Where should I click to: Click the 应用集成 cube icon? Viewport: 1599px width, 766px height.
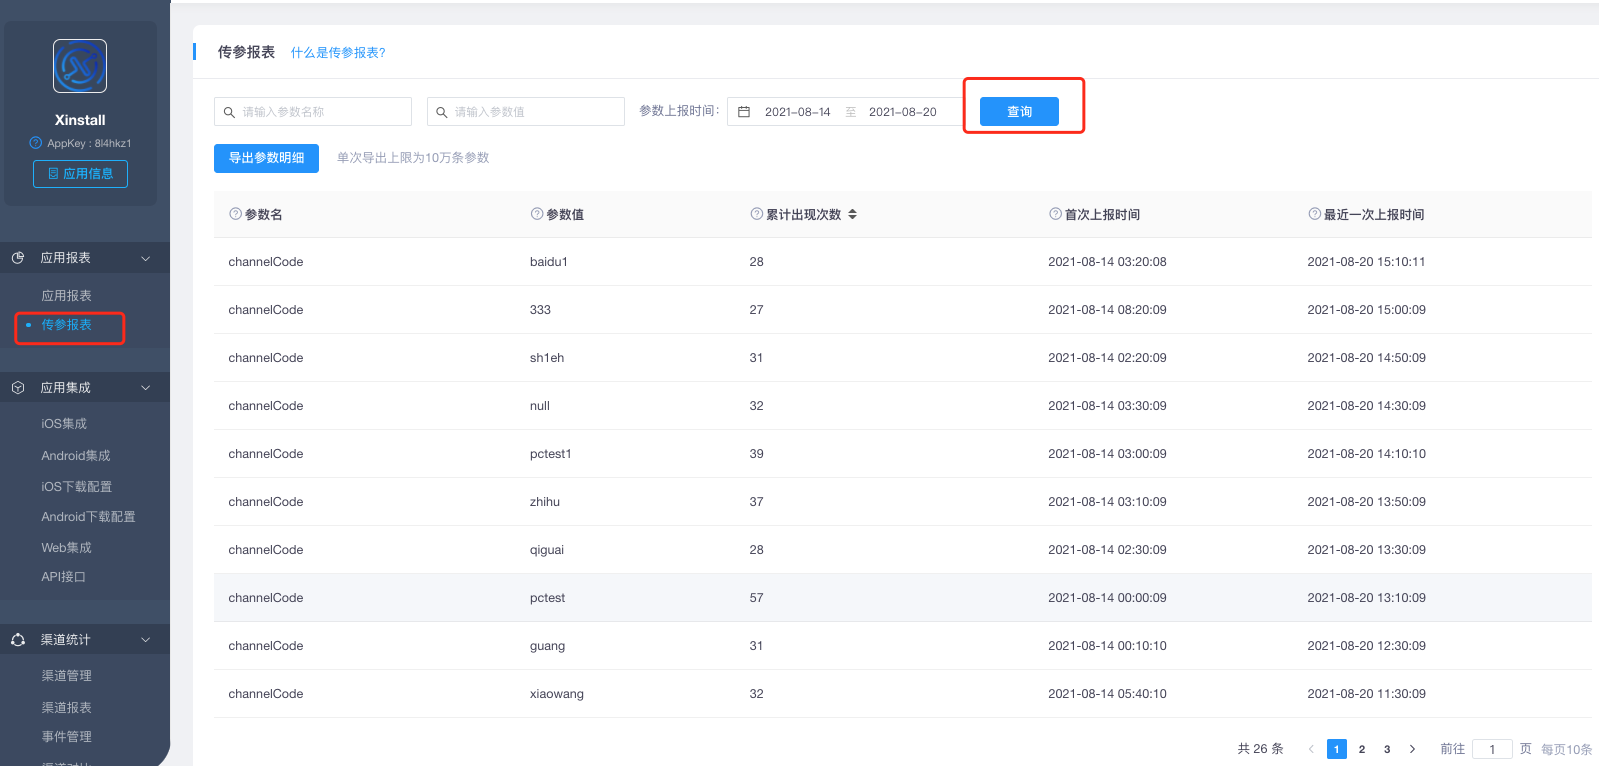tap(18, 388)
